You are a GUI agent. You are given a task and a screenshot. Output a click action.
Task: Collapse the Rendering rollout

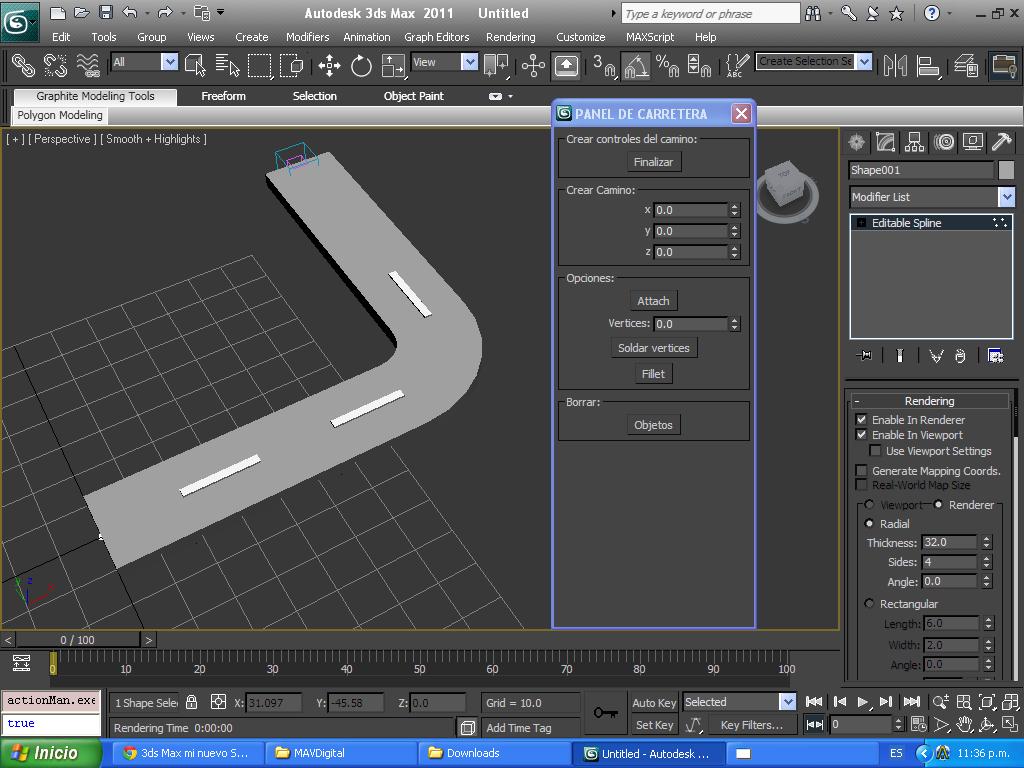coord(928,401)
